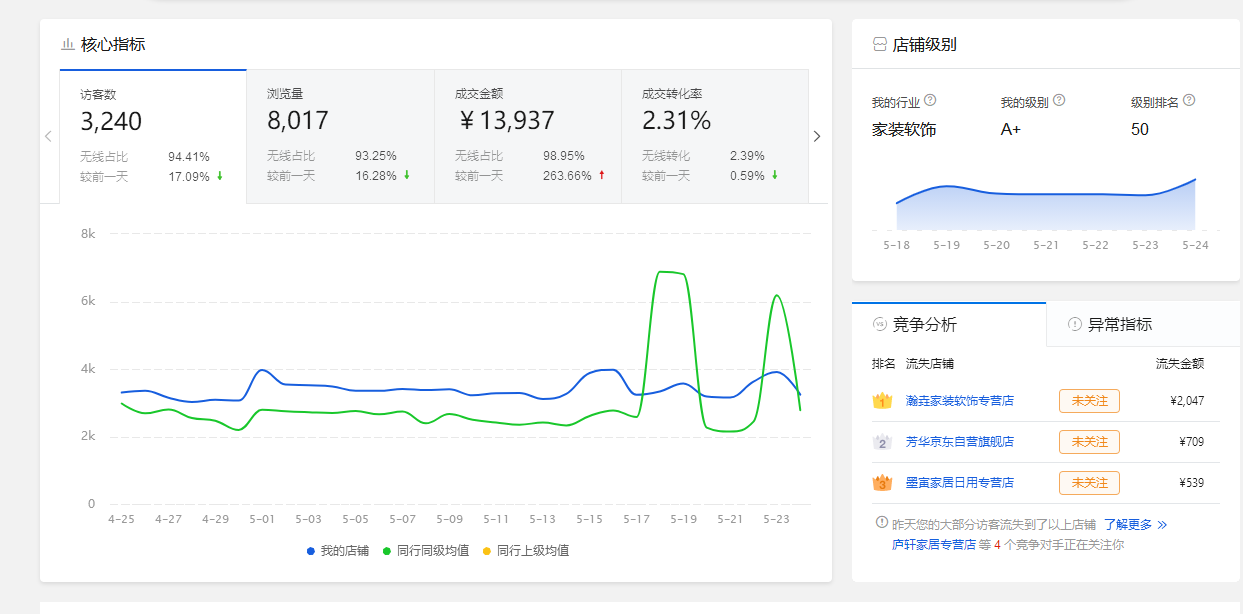This screenshot has height=614, width=1243.
Task: Click right arrow to reveal more metric cards
Action: [817, 135]
